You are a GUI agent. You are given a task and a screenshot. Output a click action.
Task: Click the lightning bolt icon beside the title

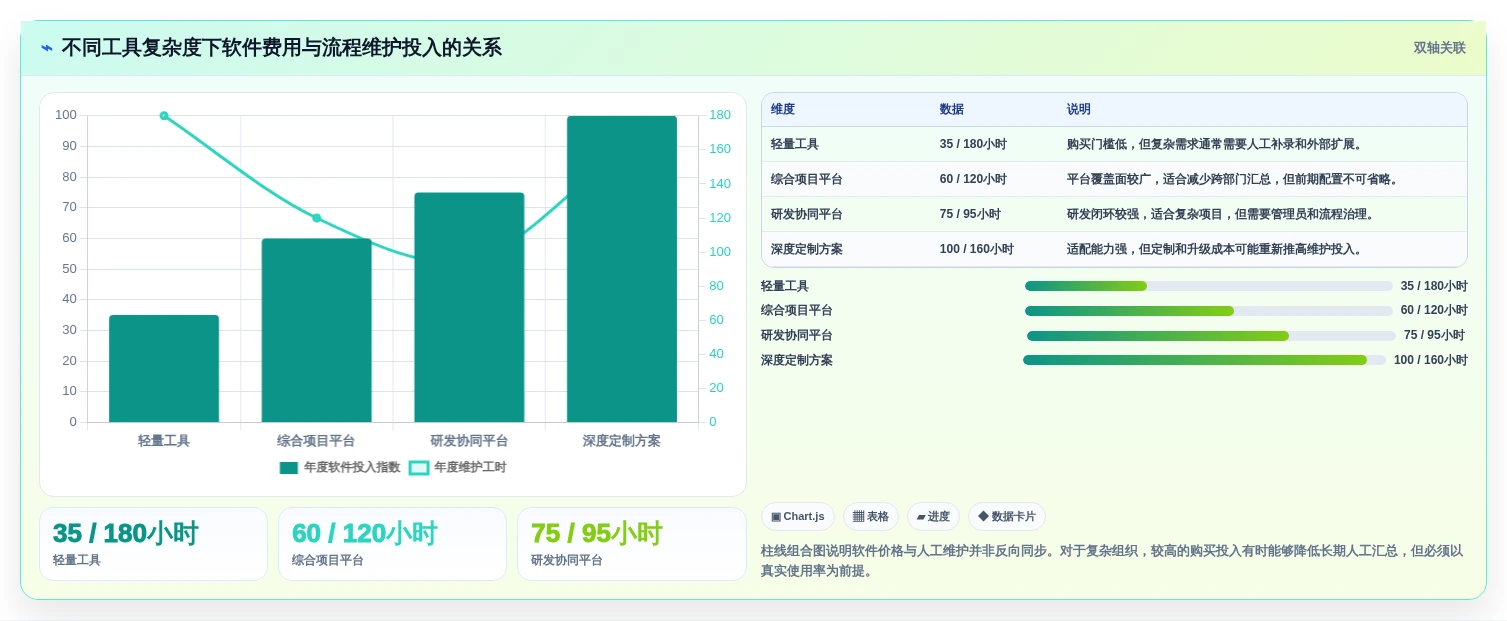(47, 48)
